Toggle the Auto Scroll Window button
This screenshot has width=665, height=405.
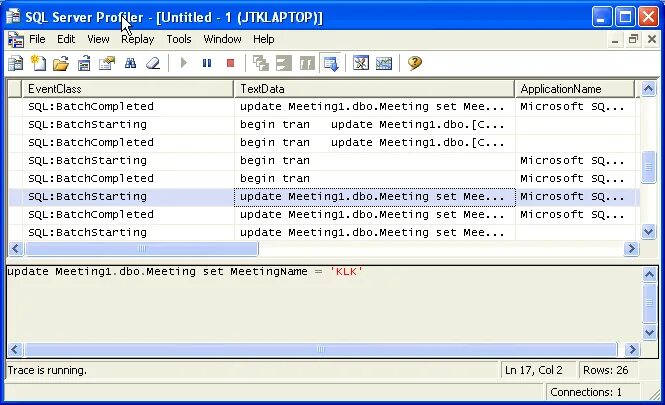330,64
